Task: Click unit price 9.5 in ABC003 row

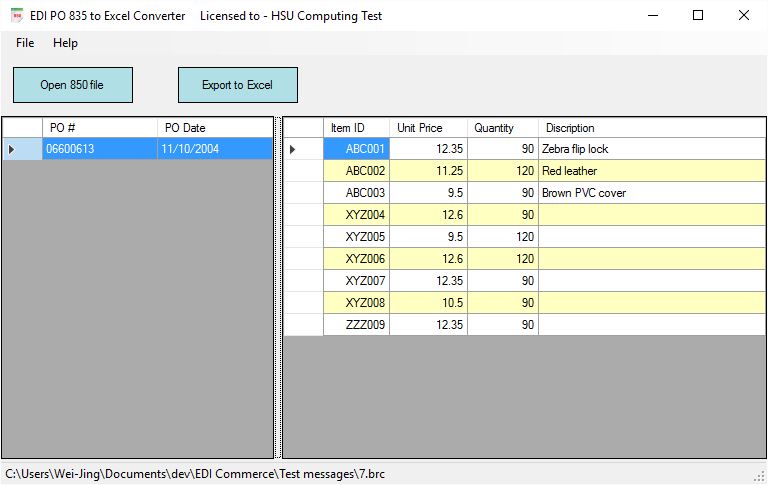Action: coord(429,193)
